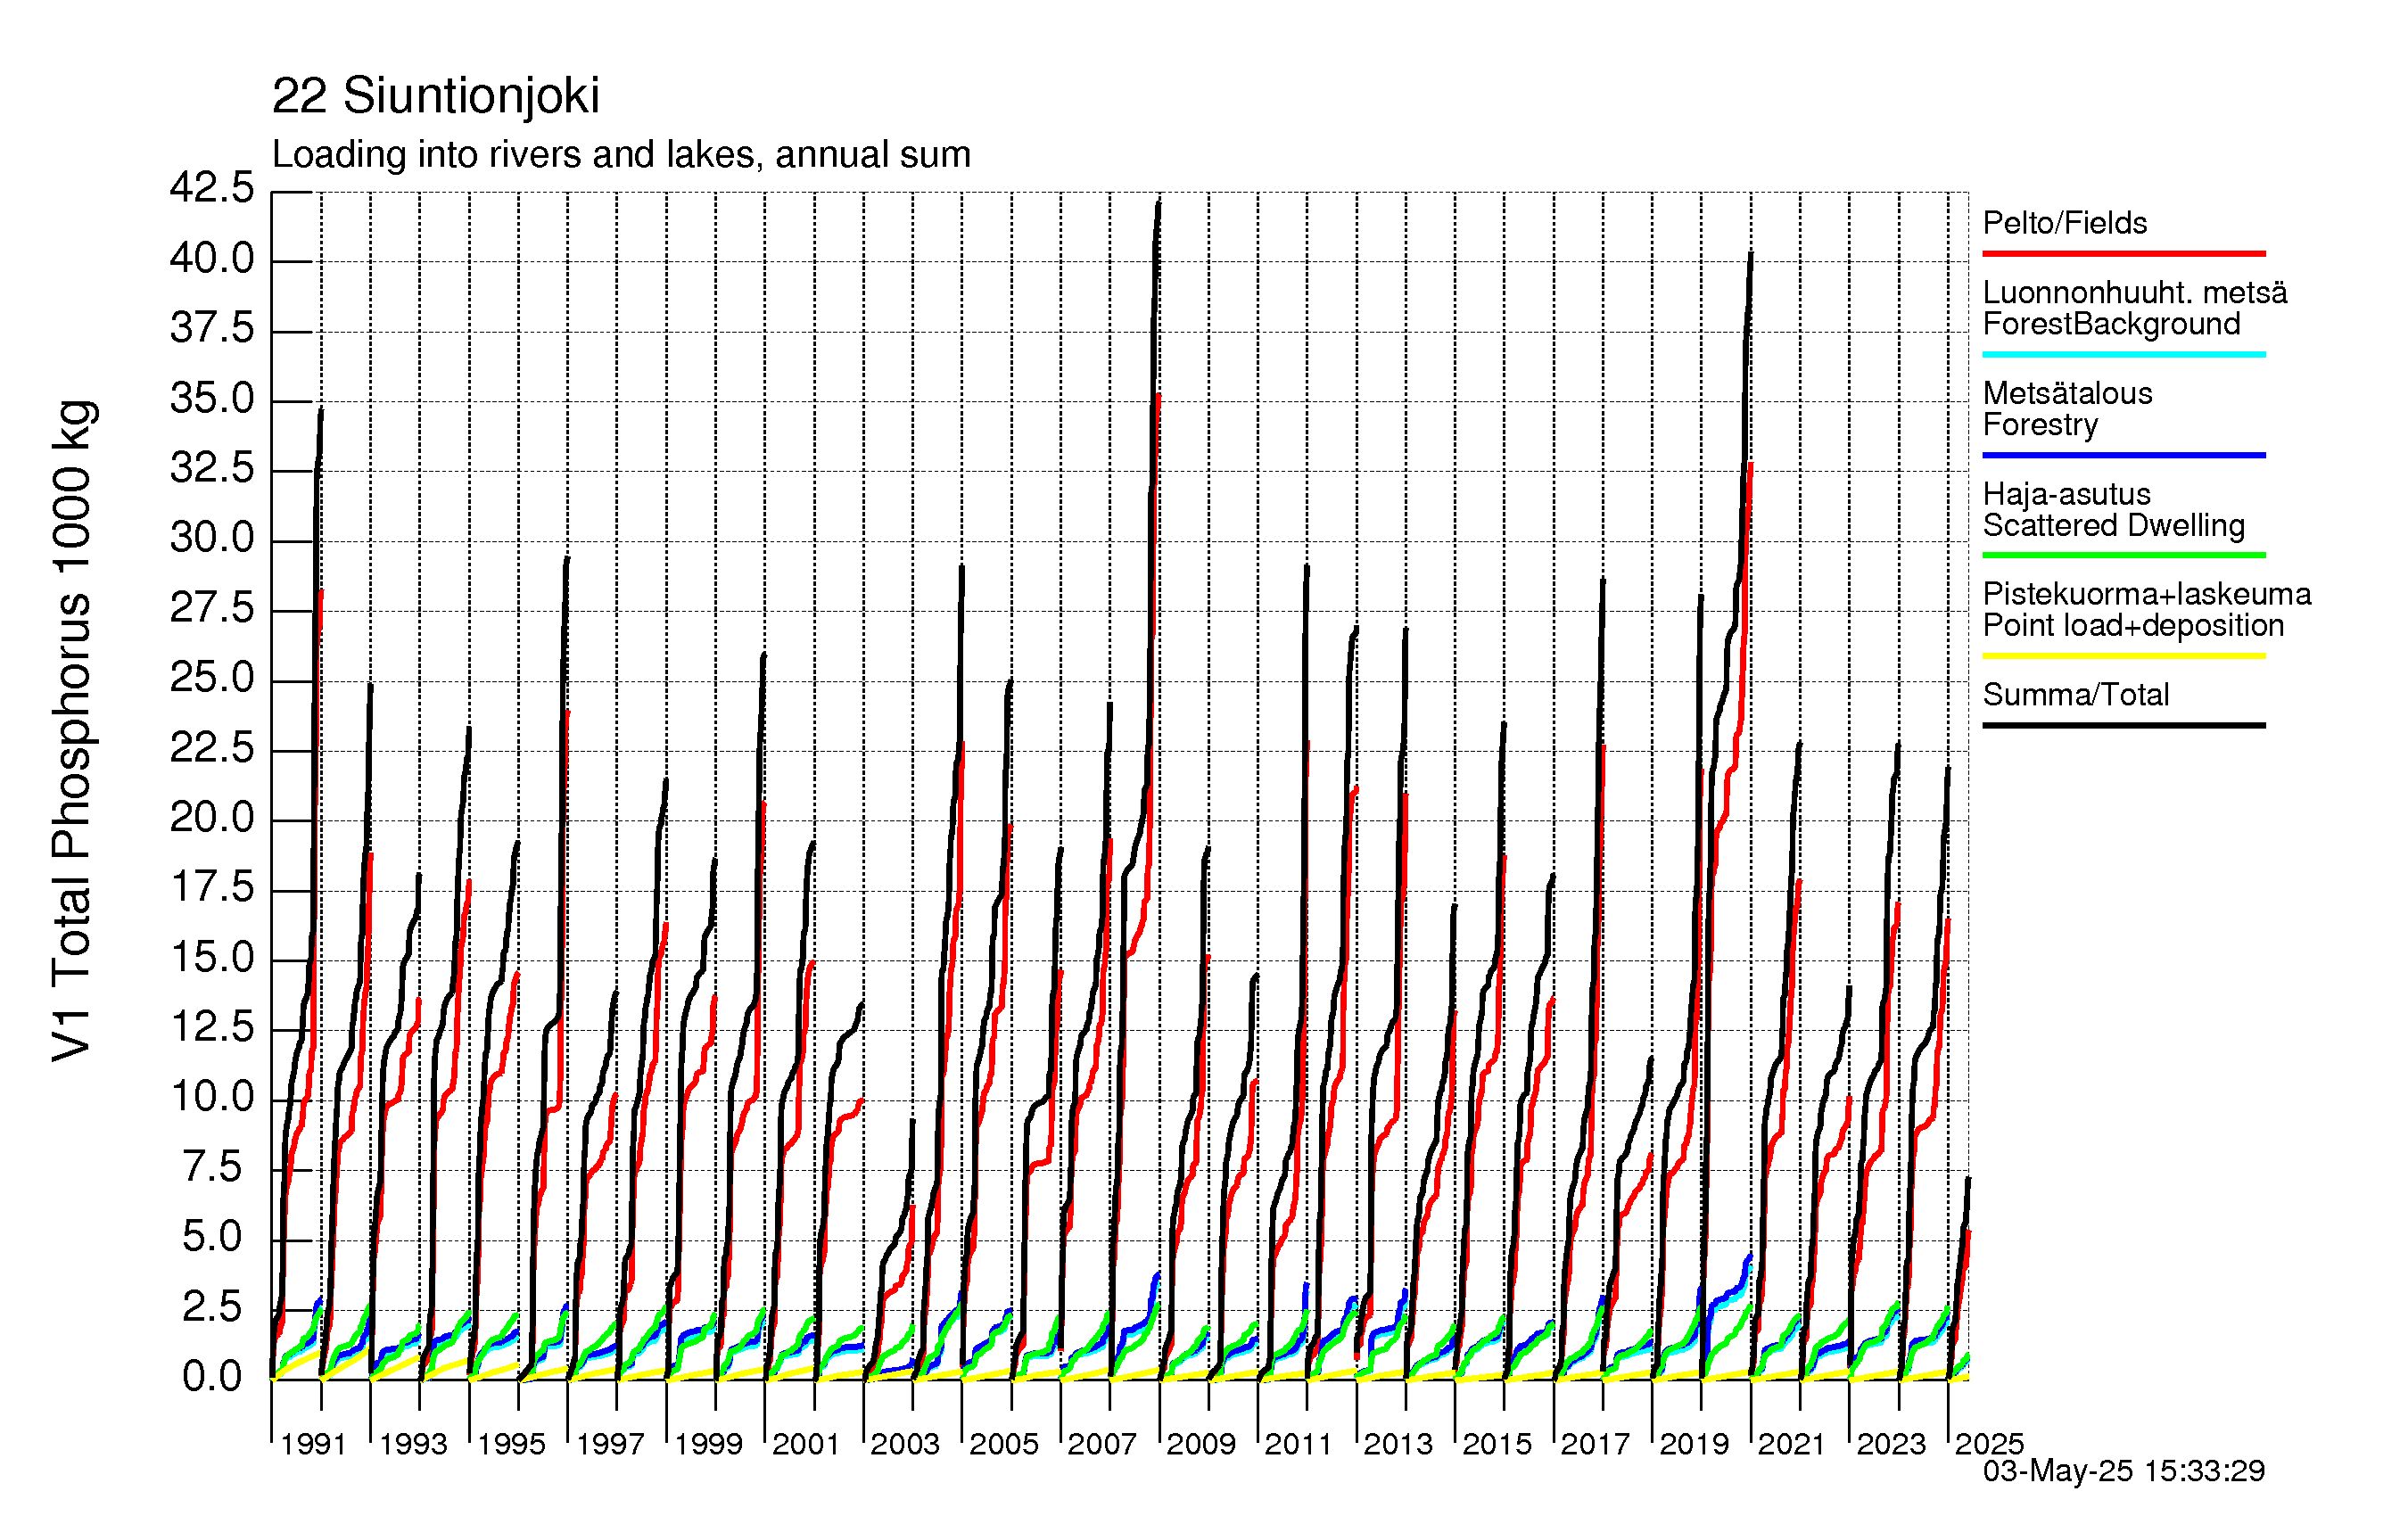
Task: Click the black Total peak near 35 in 1991
Action: click(320, 411)
